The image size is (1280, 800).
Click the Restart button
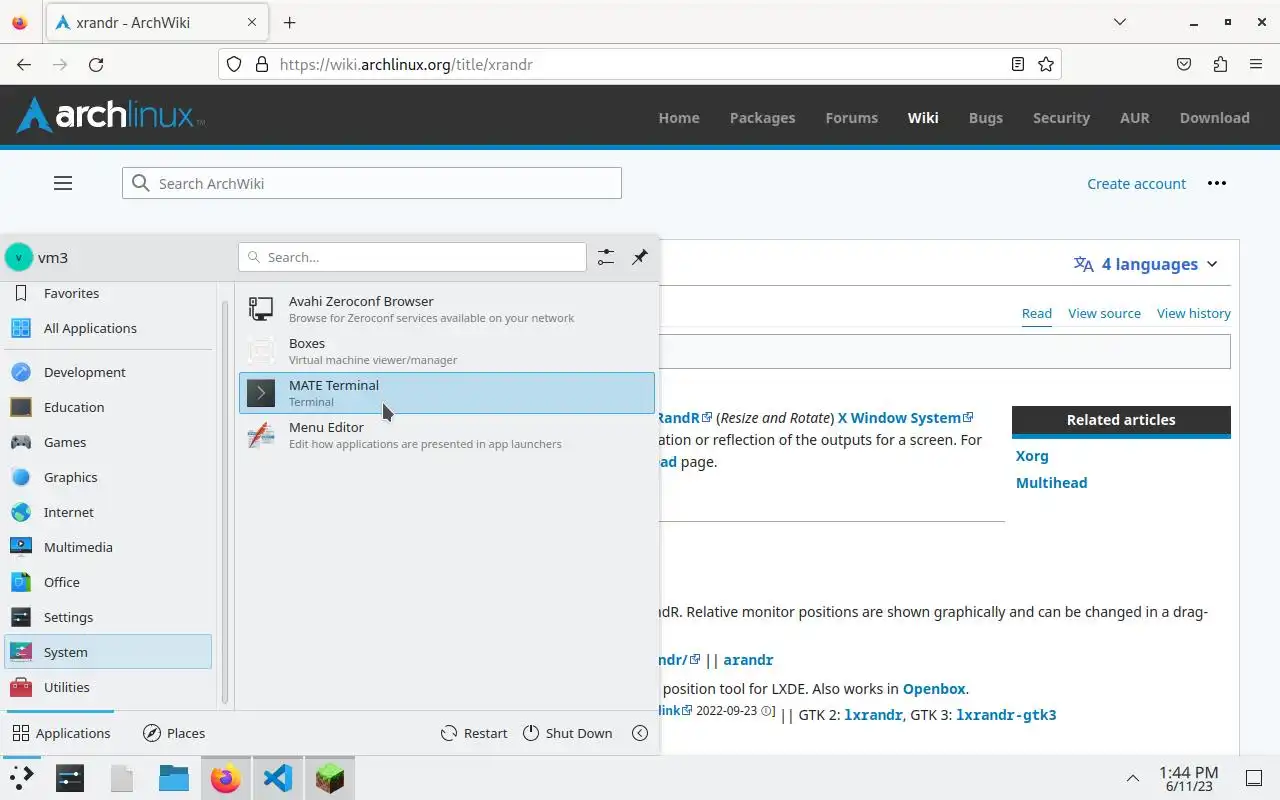coord(474,733)
